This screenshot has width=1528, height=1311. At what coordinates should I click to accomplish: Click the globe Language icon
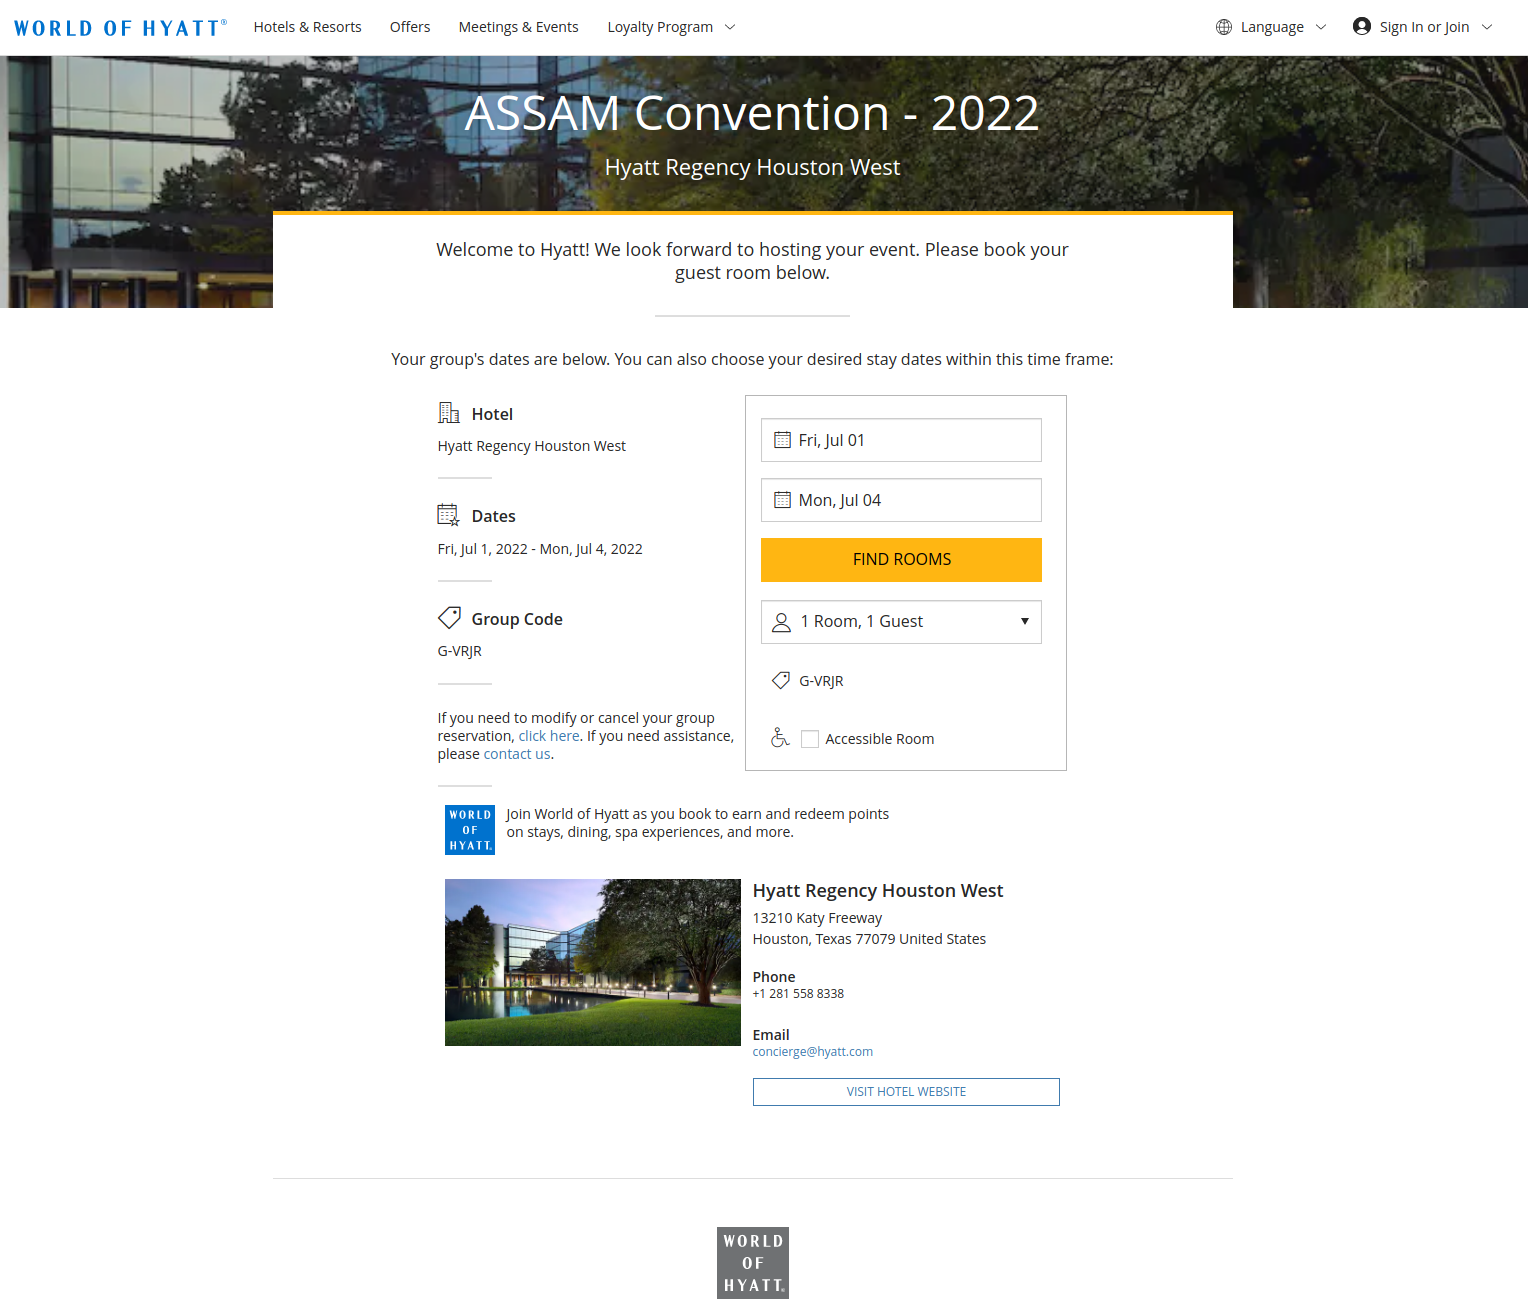click(1224, 27)
